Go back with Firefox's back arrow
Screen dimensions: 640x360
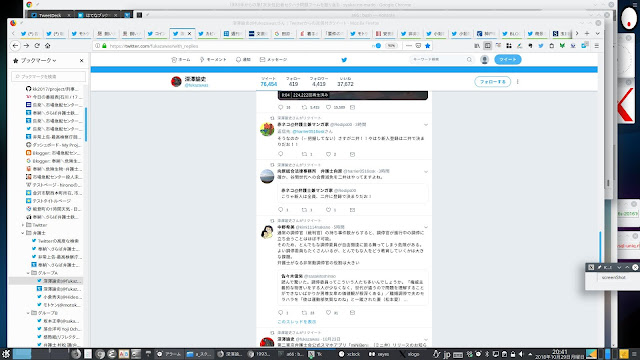pyautogui.click(x=15, y=46)
